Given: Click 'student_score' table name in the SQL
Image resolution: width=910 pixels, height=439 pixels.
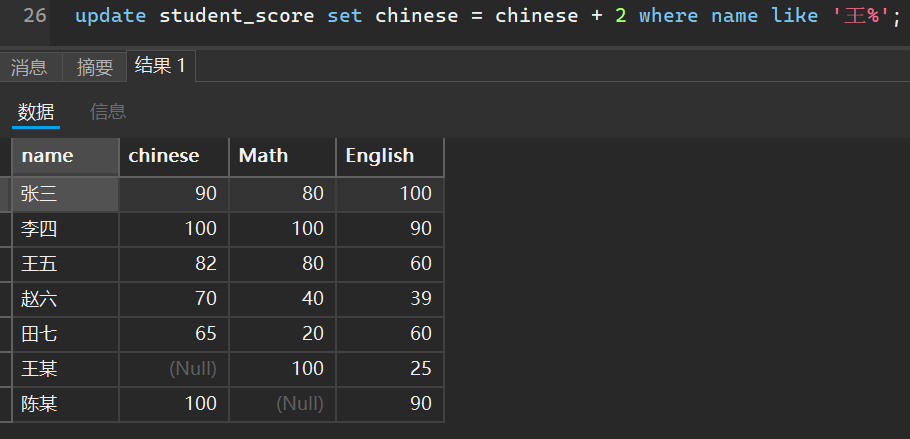Looking at the screenshot, I should (x=237, y=16).
